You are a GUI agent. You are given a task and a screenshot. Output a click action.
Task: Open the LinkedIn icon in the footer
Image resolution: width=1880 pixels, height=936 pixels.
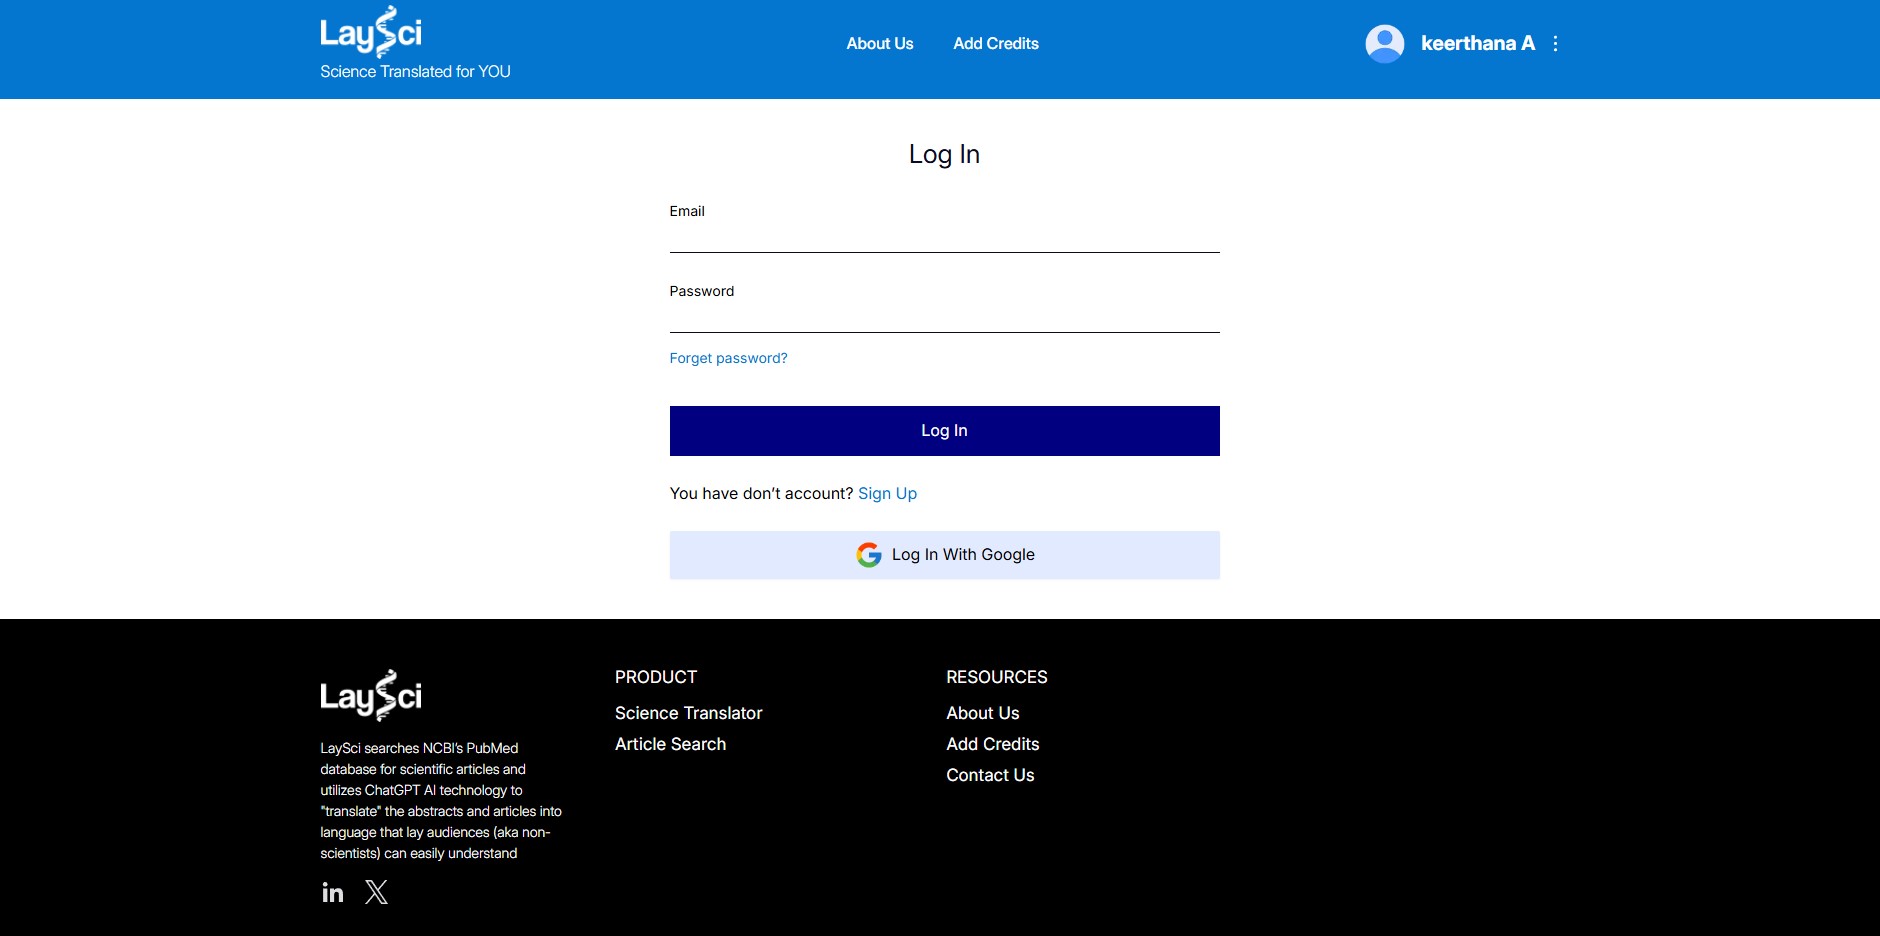click(333, 892)
